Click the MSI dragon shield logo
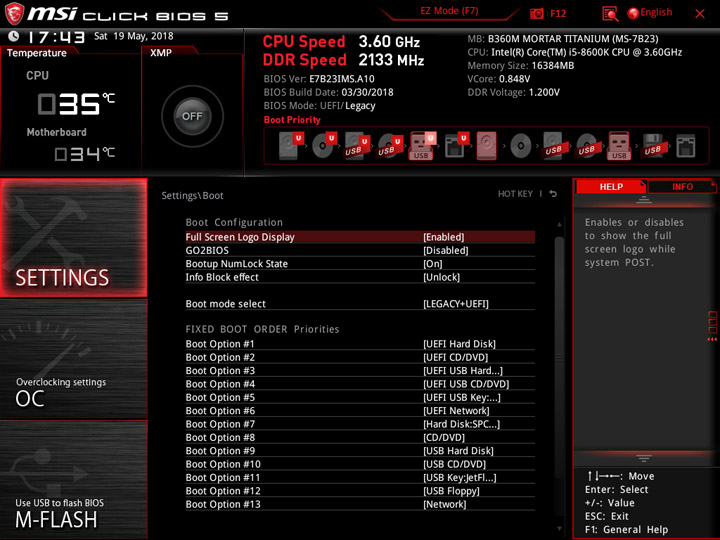Screen dimensions: 720x540 (x=14, y=14)
